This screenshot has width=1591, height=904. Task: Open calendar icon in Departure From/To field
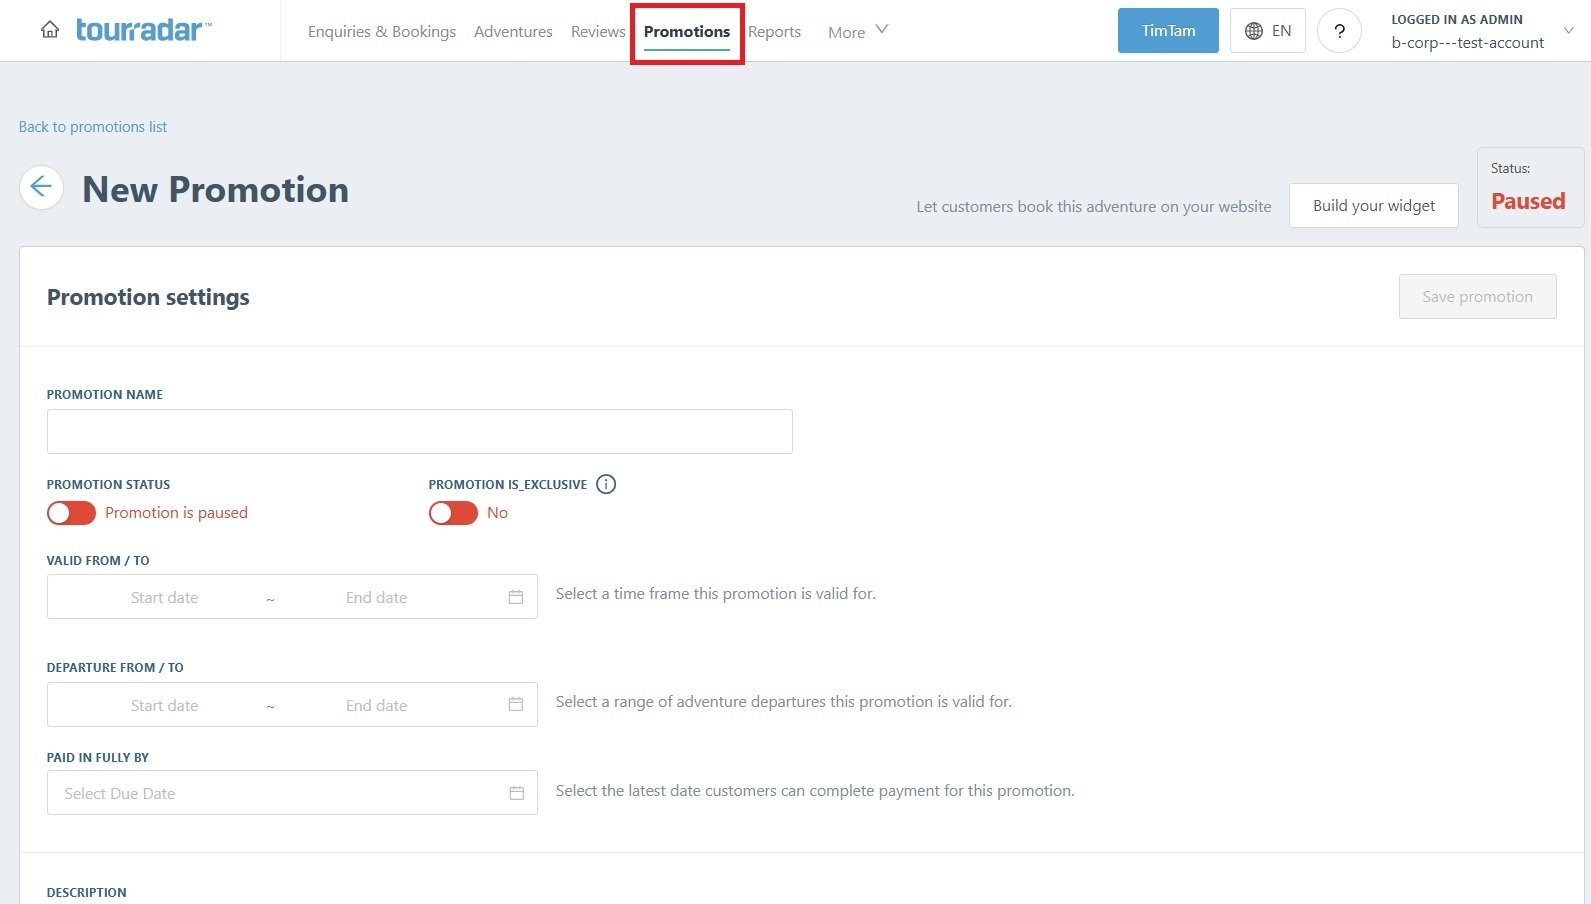(516, 705)
